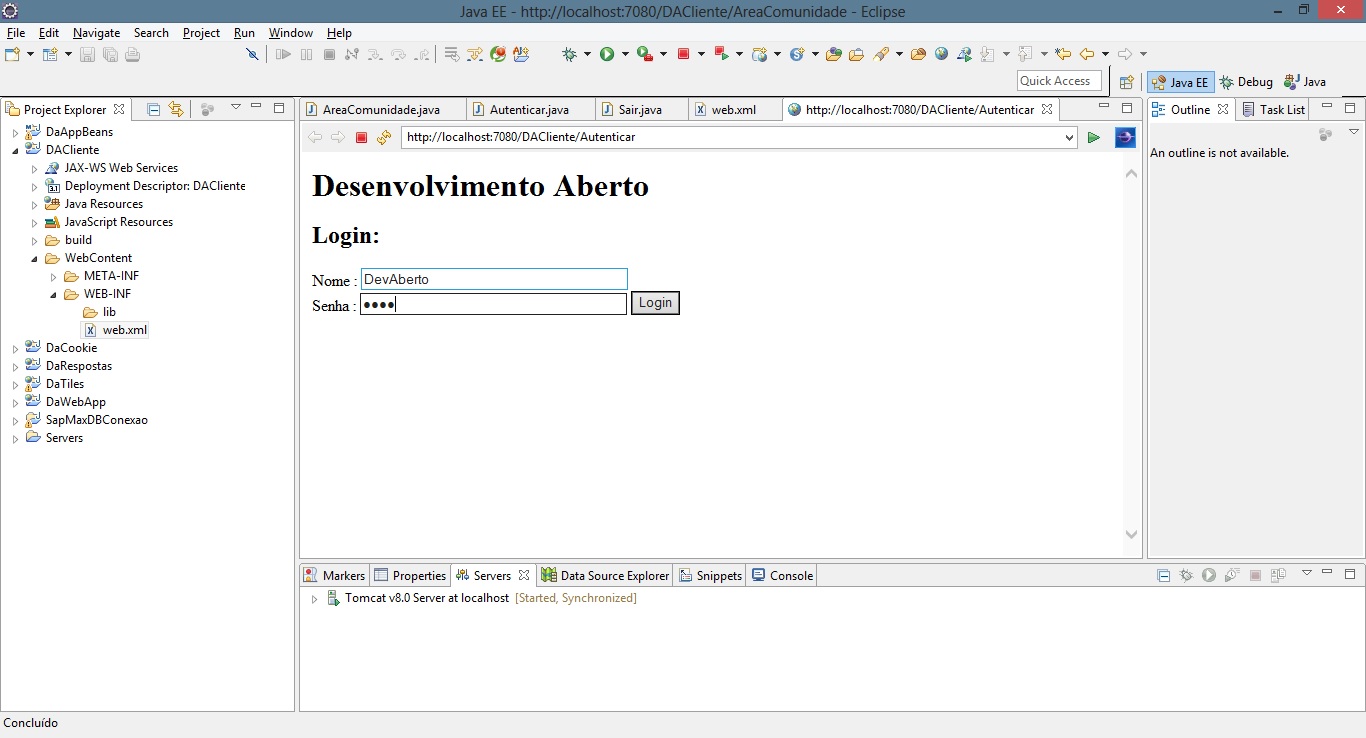Viewport: 1366px width, 738px height.
Task: Open the Navigate menu
Action: tap(96, 33)
